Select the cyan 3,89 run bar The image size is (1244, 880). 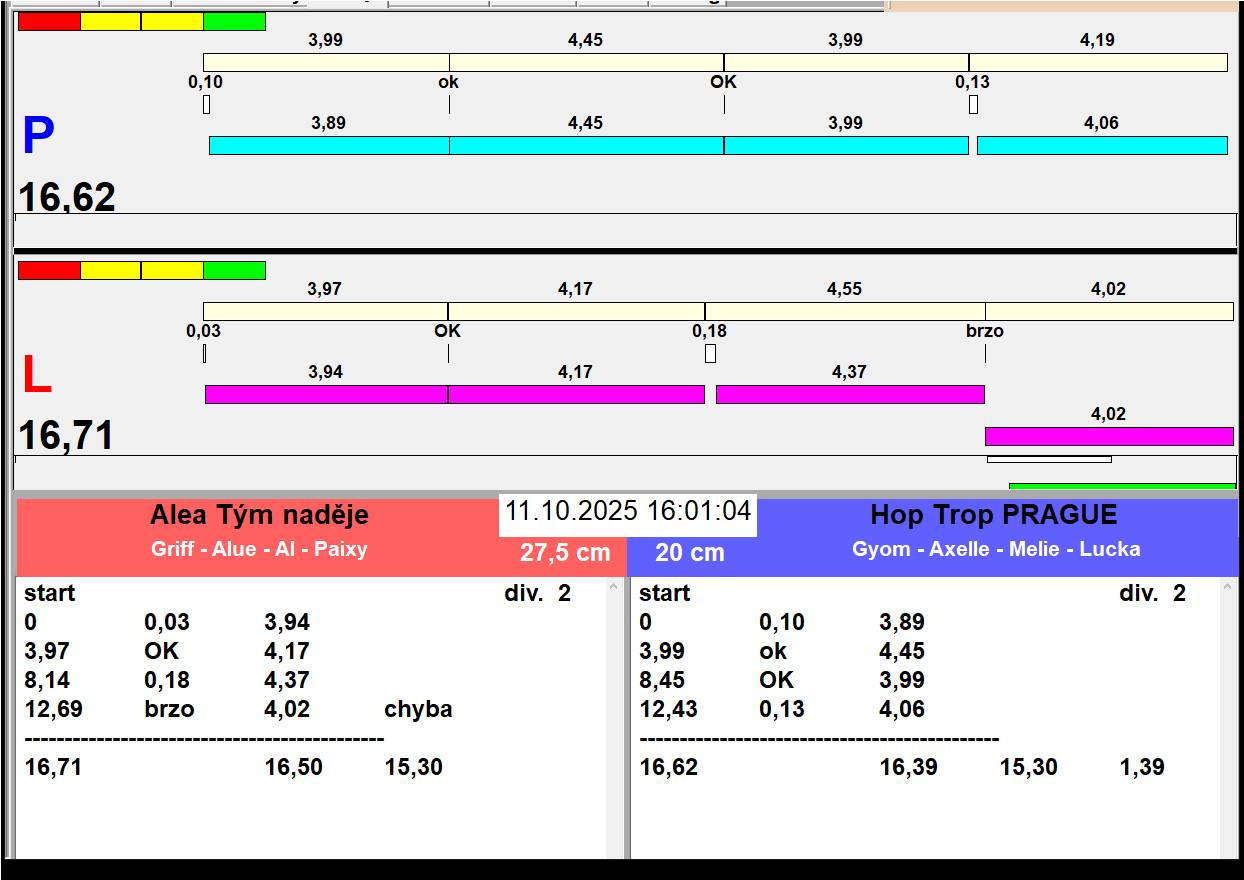point(329,145)
